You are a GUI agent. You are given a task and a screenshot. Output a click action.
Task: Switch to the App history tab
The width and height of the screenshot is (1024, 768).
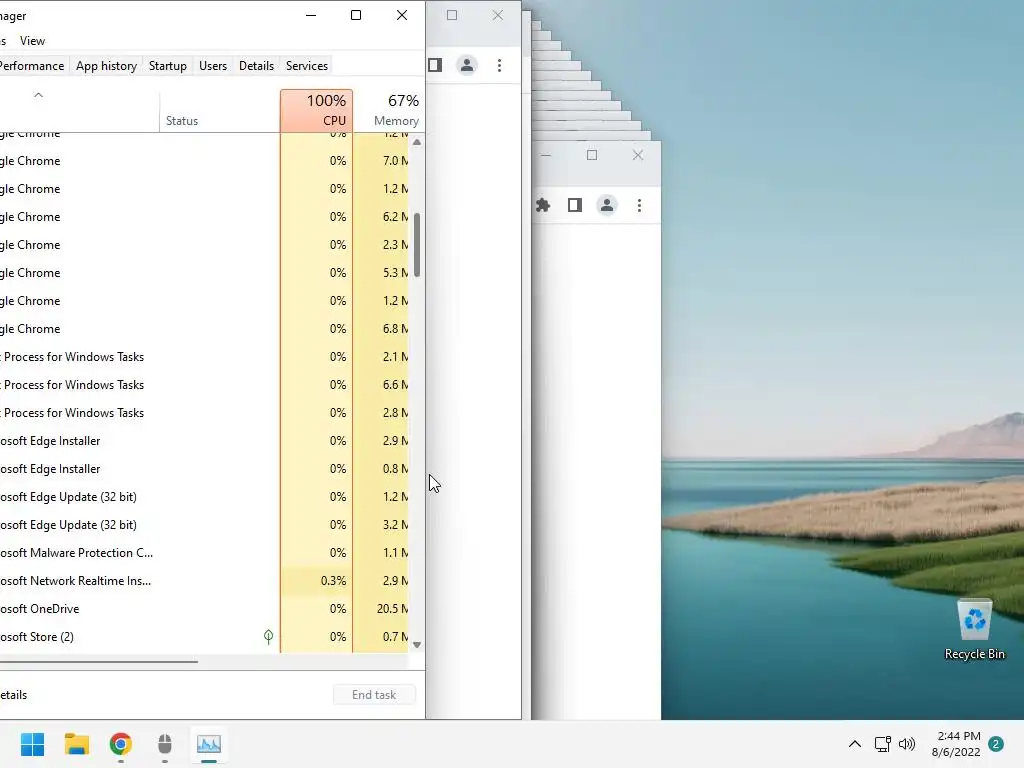(x=106, y=65)
